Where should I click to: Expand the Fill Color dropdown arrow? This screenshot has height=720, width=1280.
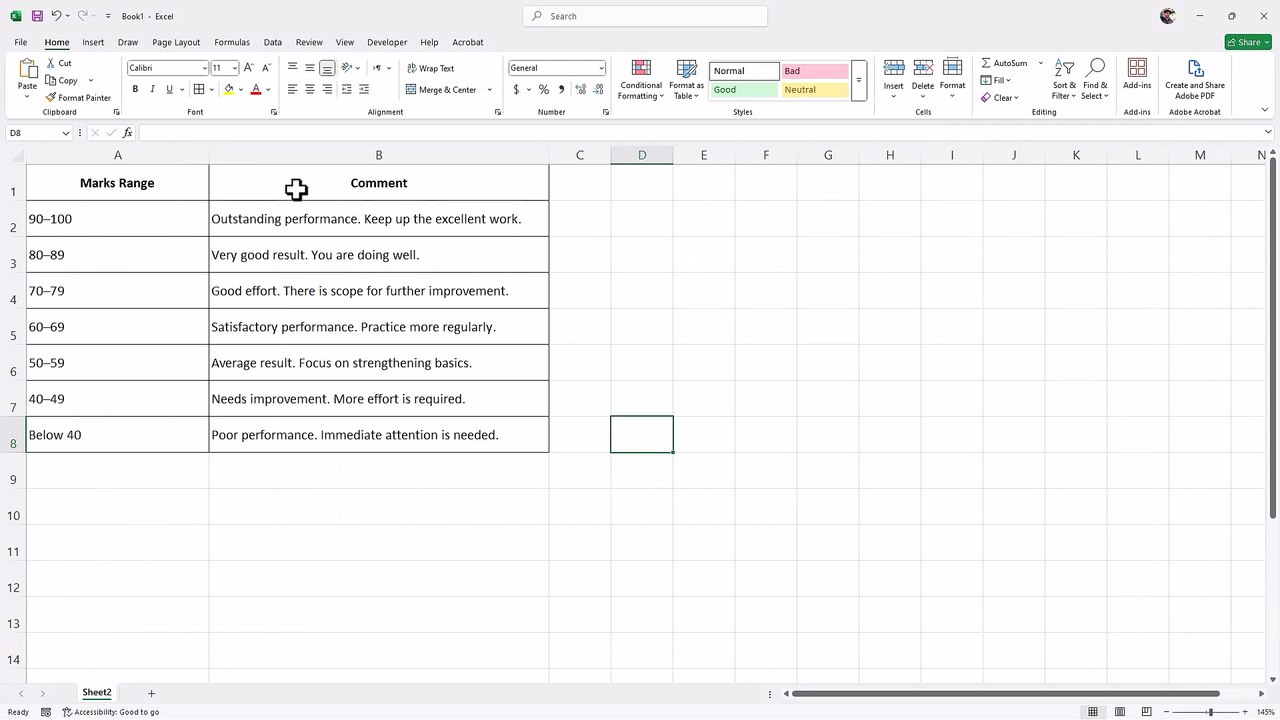(241, 89)
